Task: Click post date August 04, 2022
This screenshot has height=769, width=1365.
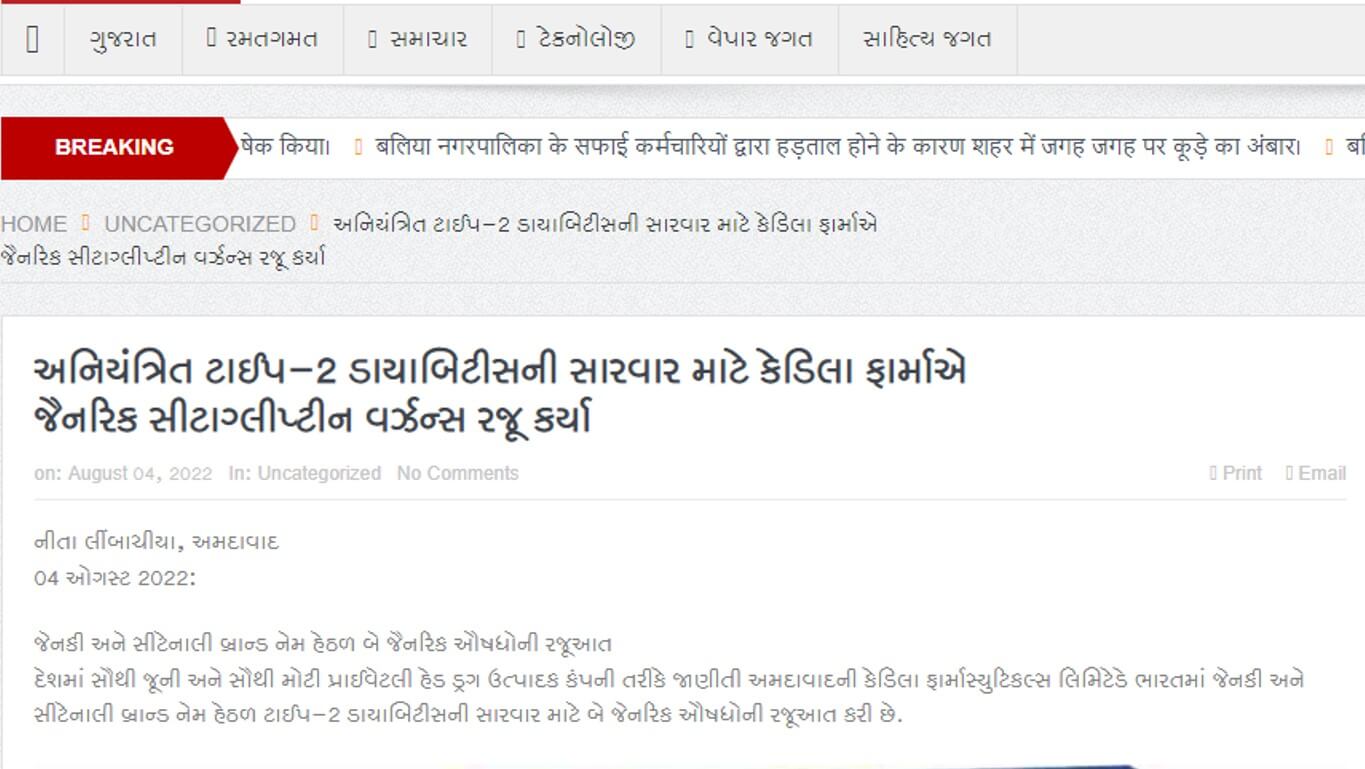Action: tap(140, 473)
